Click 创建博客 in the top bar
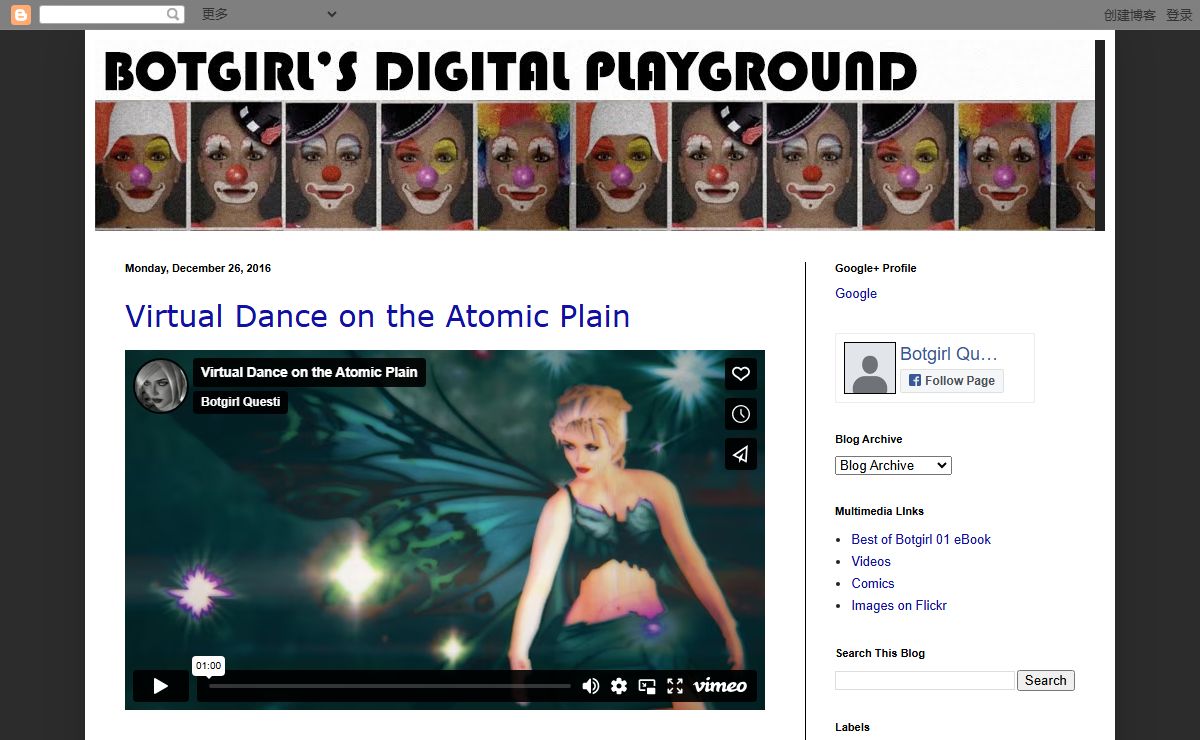Viewport: 1200px width, 740px height. pyautogui.click(x=1129, y=15)
